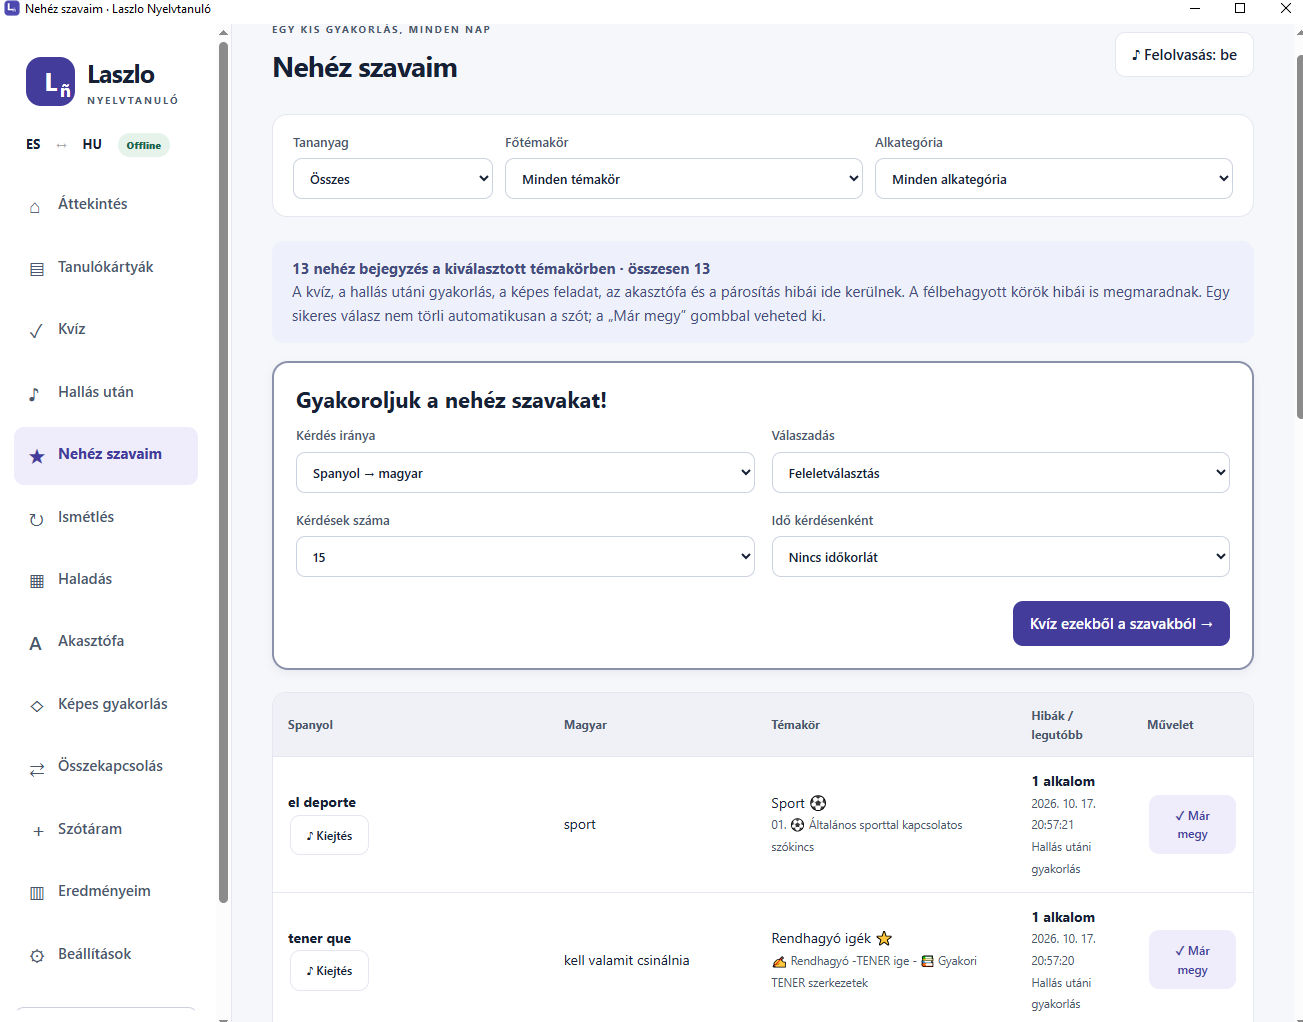Click the Áttekintés home icon
Screen dimensions: 1303x1022
point(36,206)
